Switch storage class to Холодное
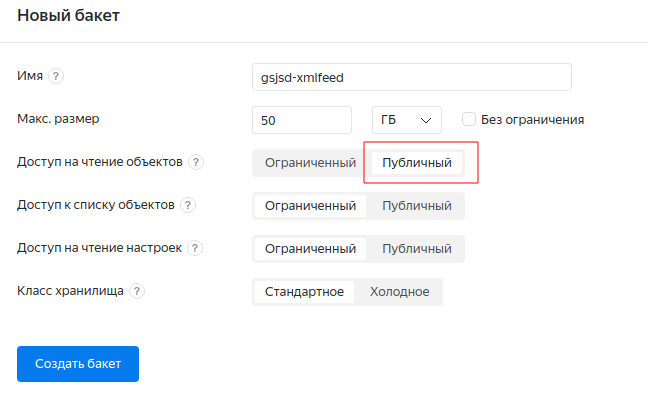Image resolution: width=648 pixels, height=403 pixels. [399, 292]
